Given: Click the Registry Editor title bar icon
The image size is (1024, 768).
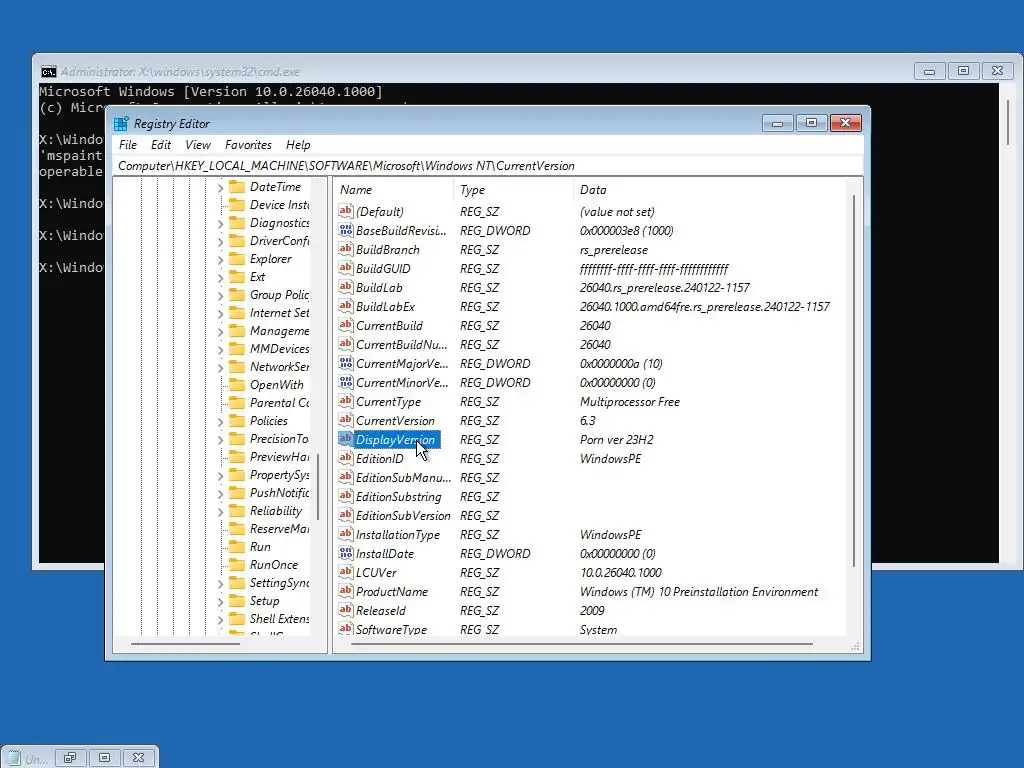Looking at the screenshot, I should pos(121,123).
